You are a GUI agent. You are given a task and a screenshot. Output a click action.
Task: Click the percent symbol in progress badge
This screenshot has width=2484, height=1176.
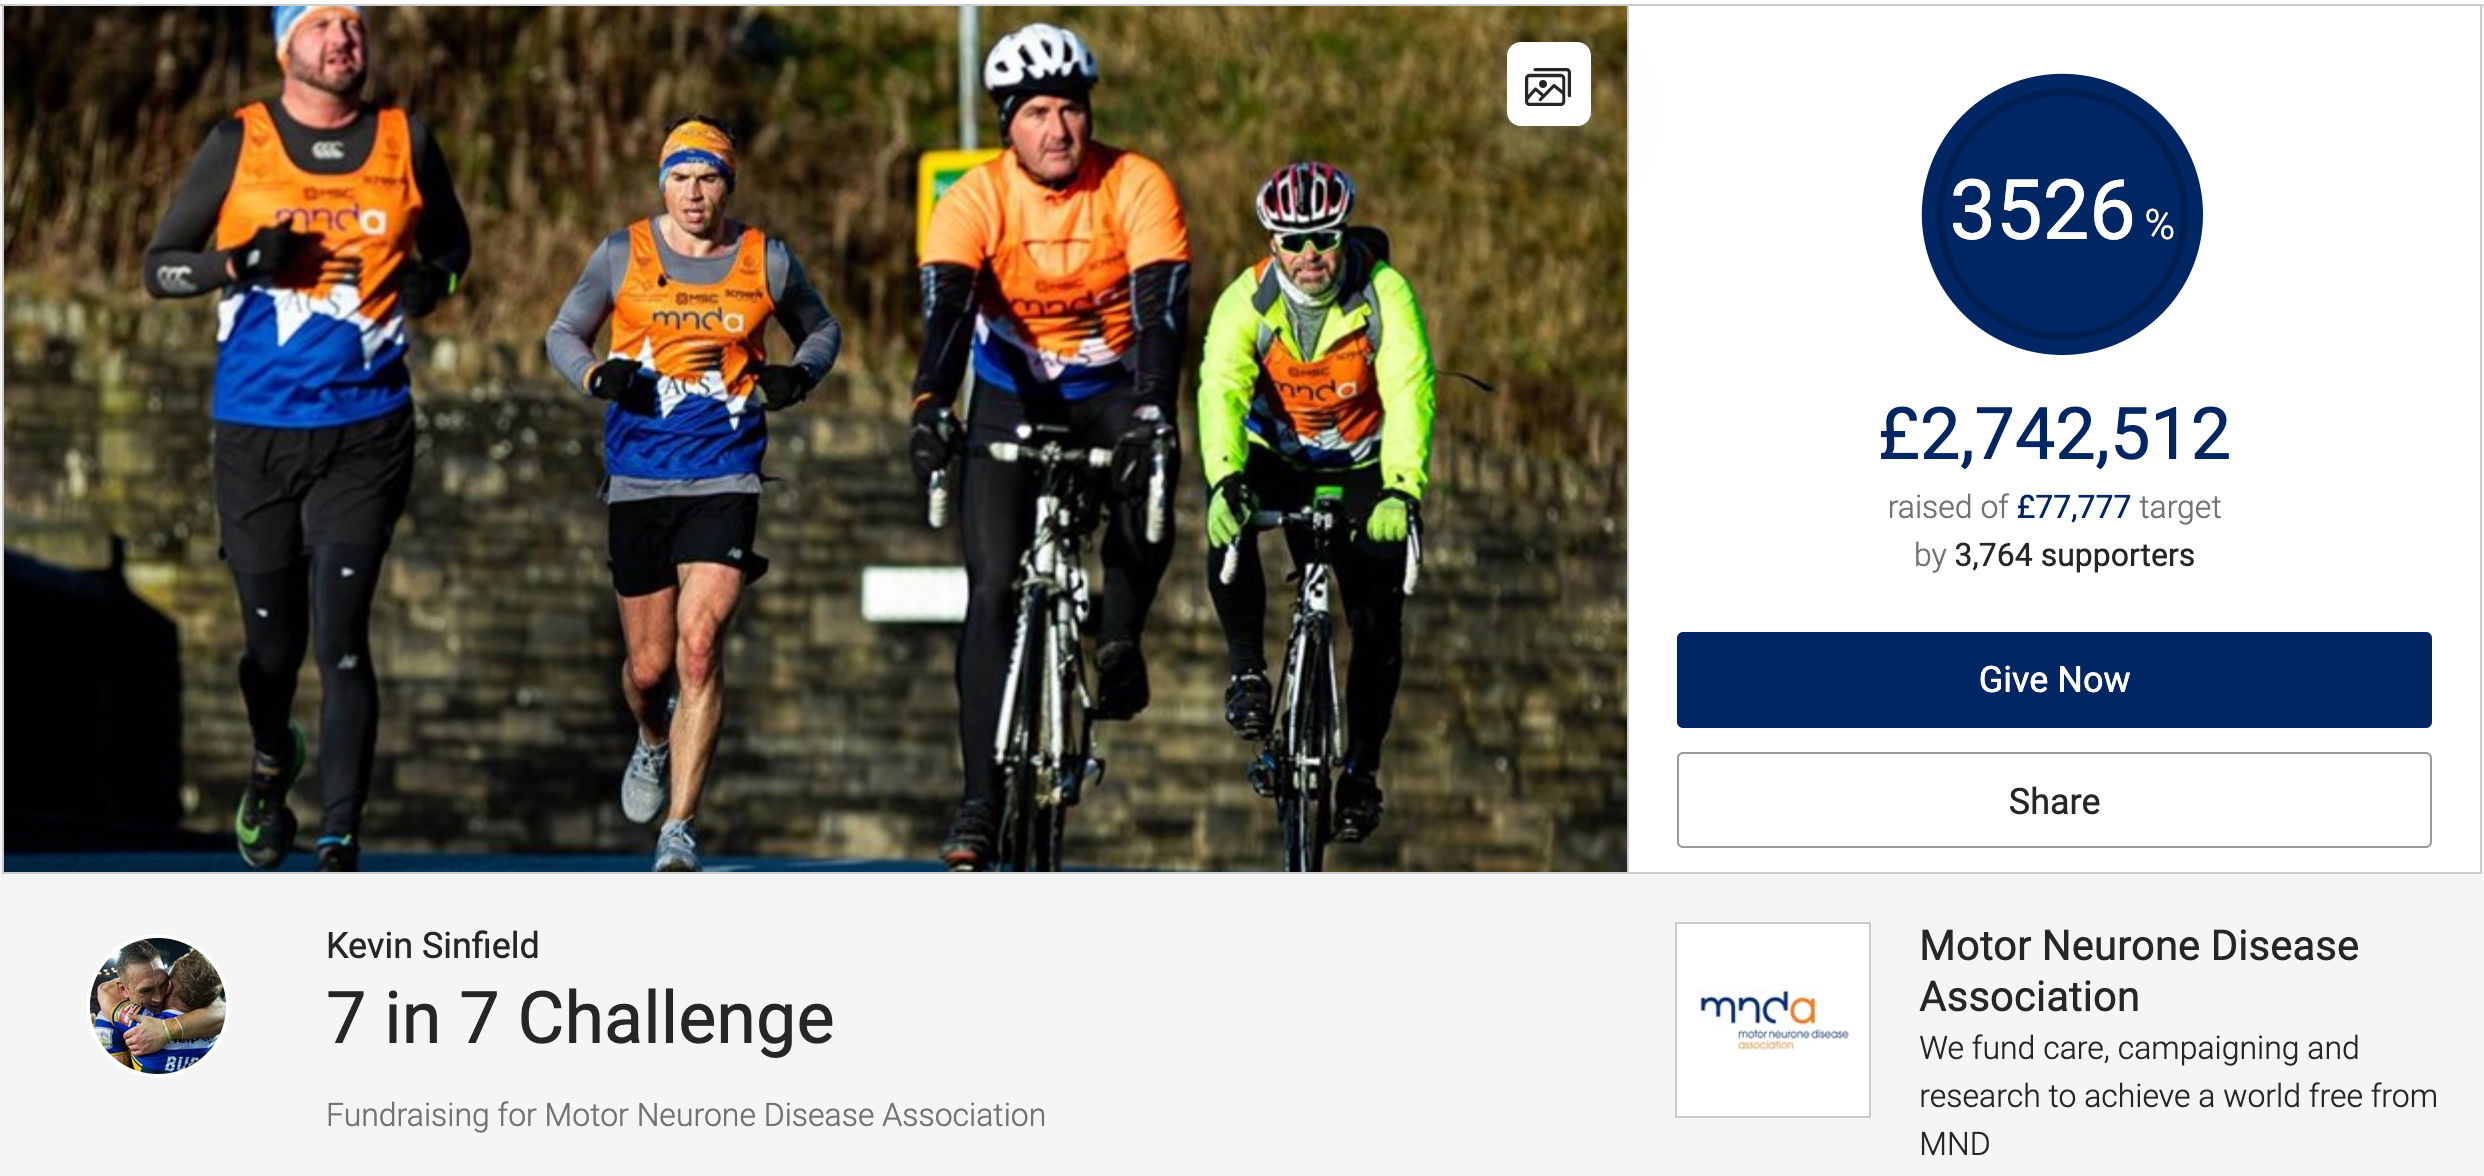[x=2160, y=226]
